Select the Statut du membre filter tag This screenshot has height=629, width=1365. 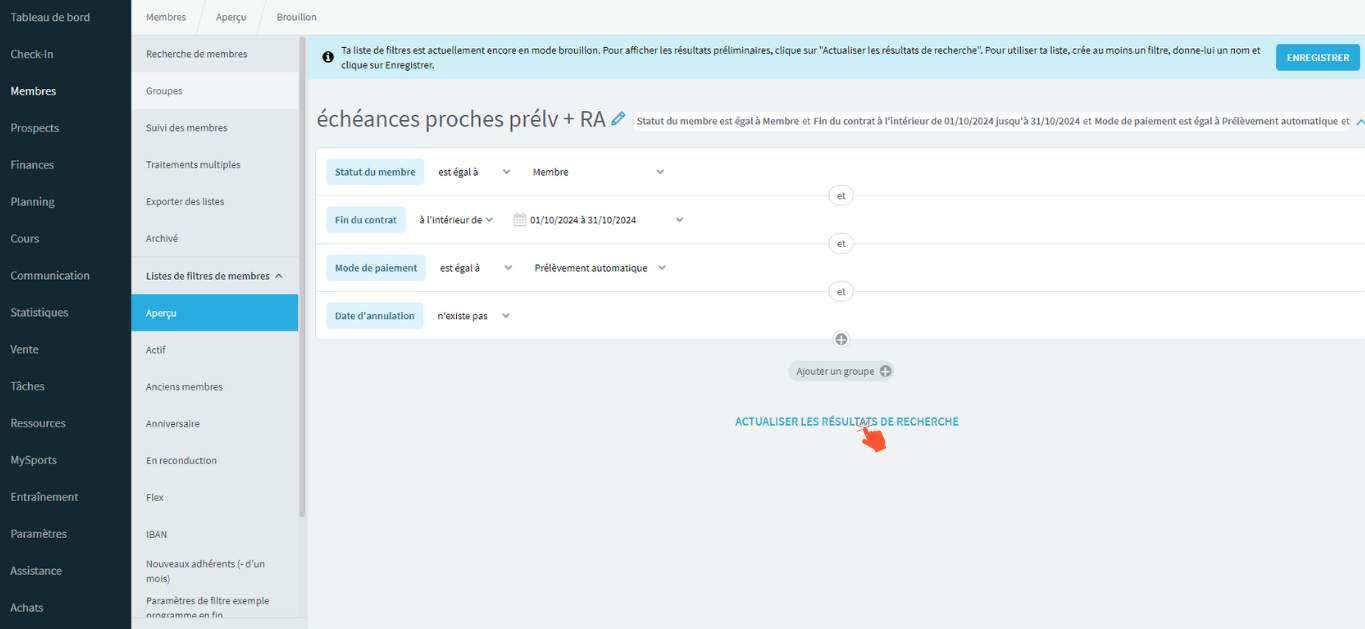click(x=375, y=172)
